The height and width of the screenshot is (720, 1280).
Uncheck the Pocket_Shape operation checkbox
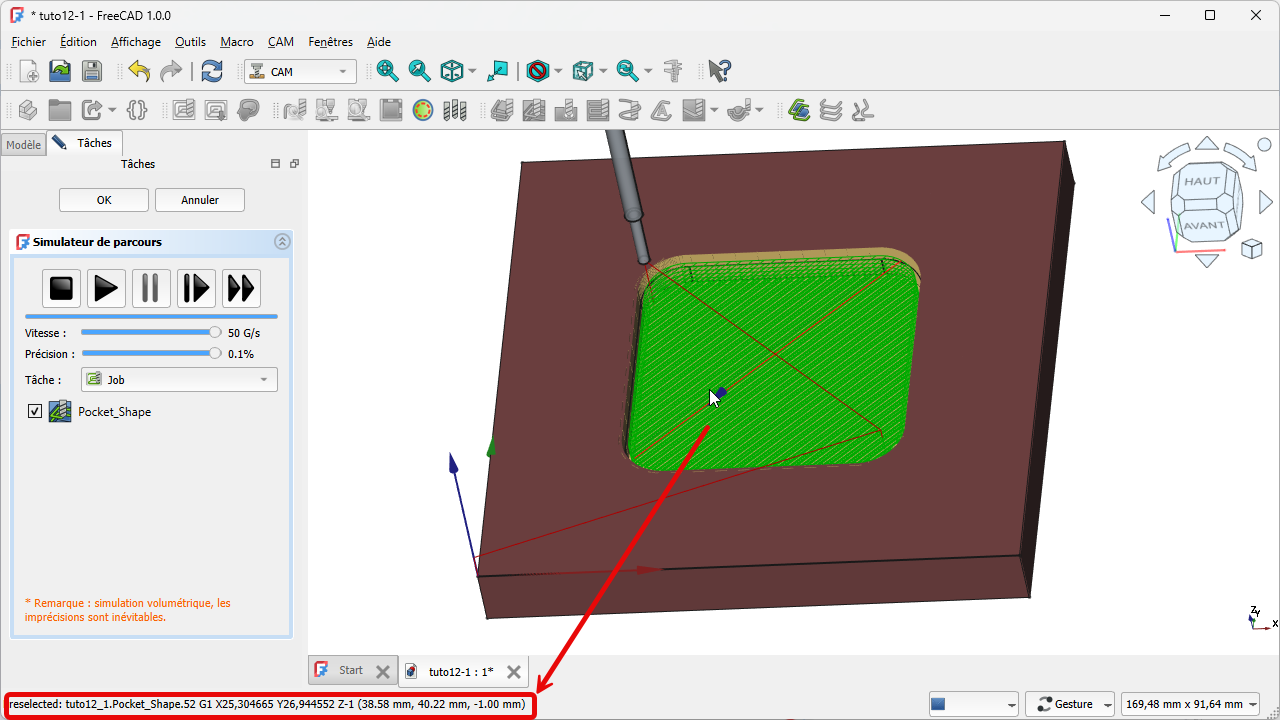(x=35, y=411)
